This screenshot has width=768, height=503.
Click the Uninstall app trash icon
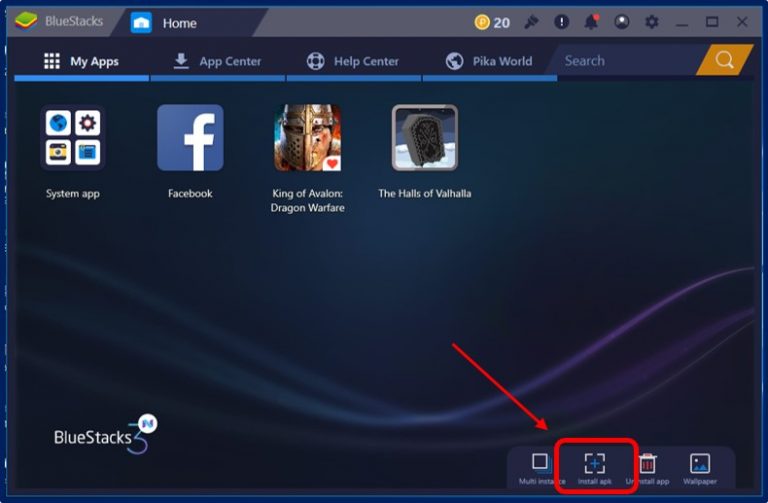(x=648, y=463)
